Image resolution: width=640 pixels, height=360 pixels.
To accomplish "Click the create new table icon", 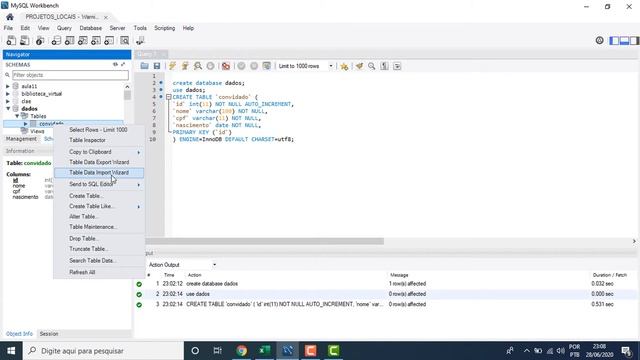I will click(x=69, y=40).
